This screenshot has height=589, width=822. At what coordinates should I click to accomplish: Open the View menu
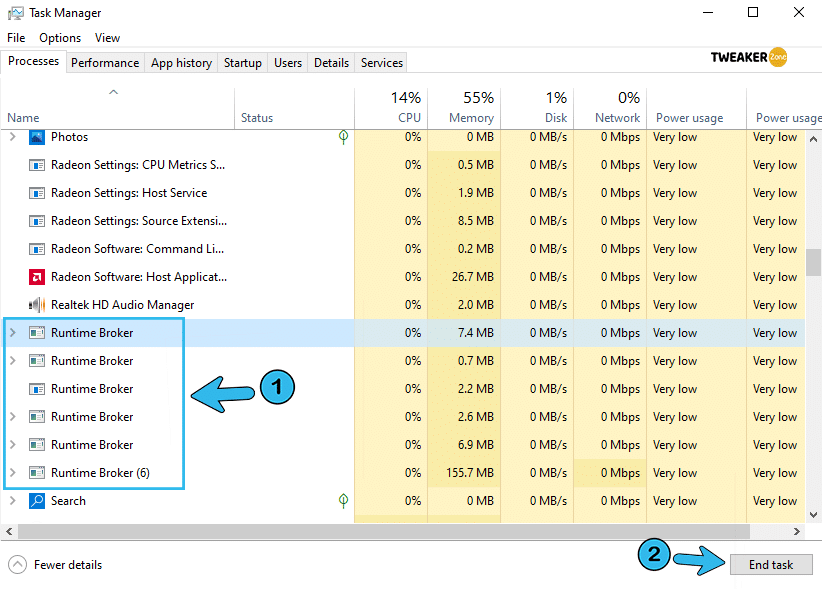107,38
